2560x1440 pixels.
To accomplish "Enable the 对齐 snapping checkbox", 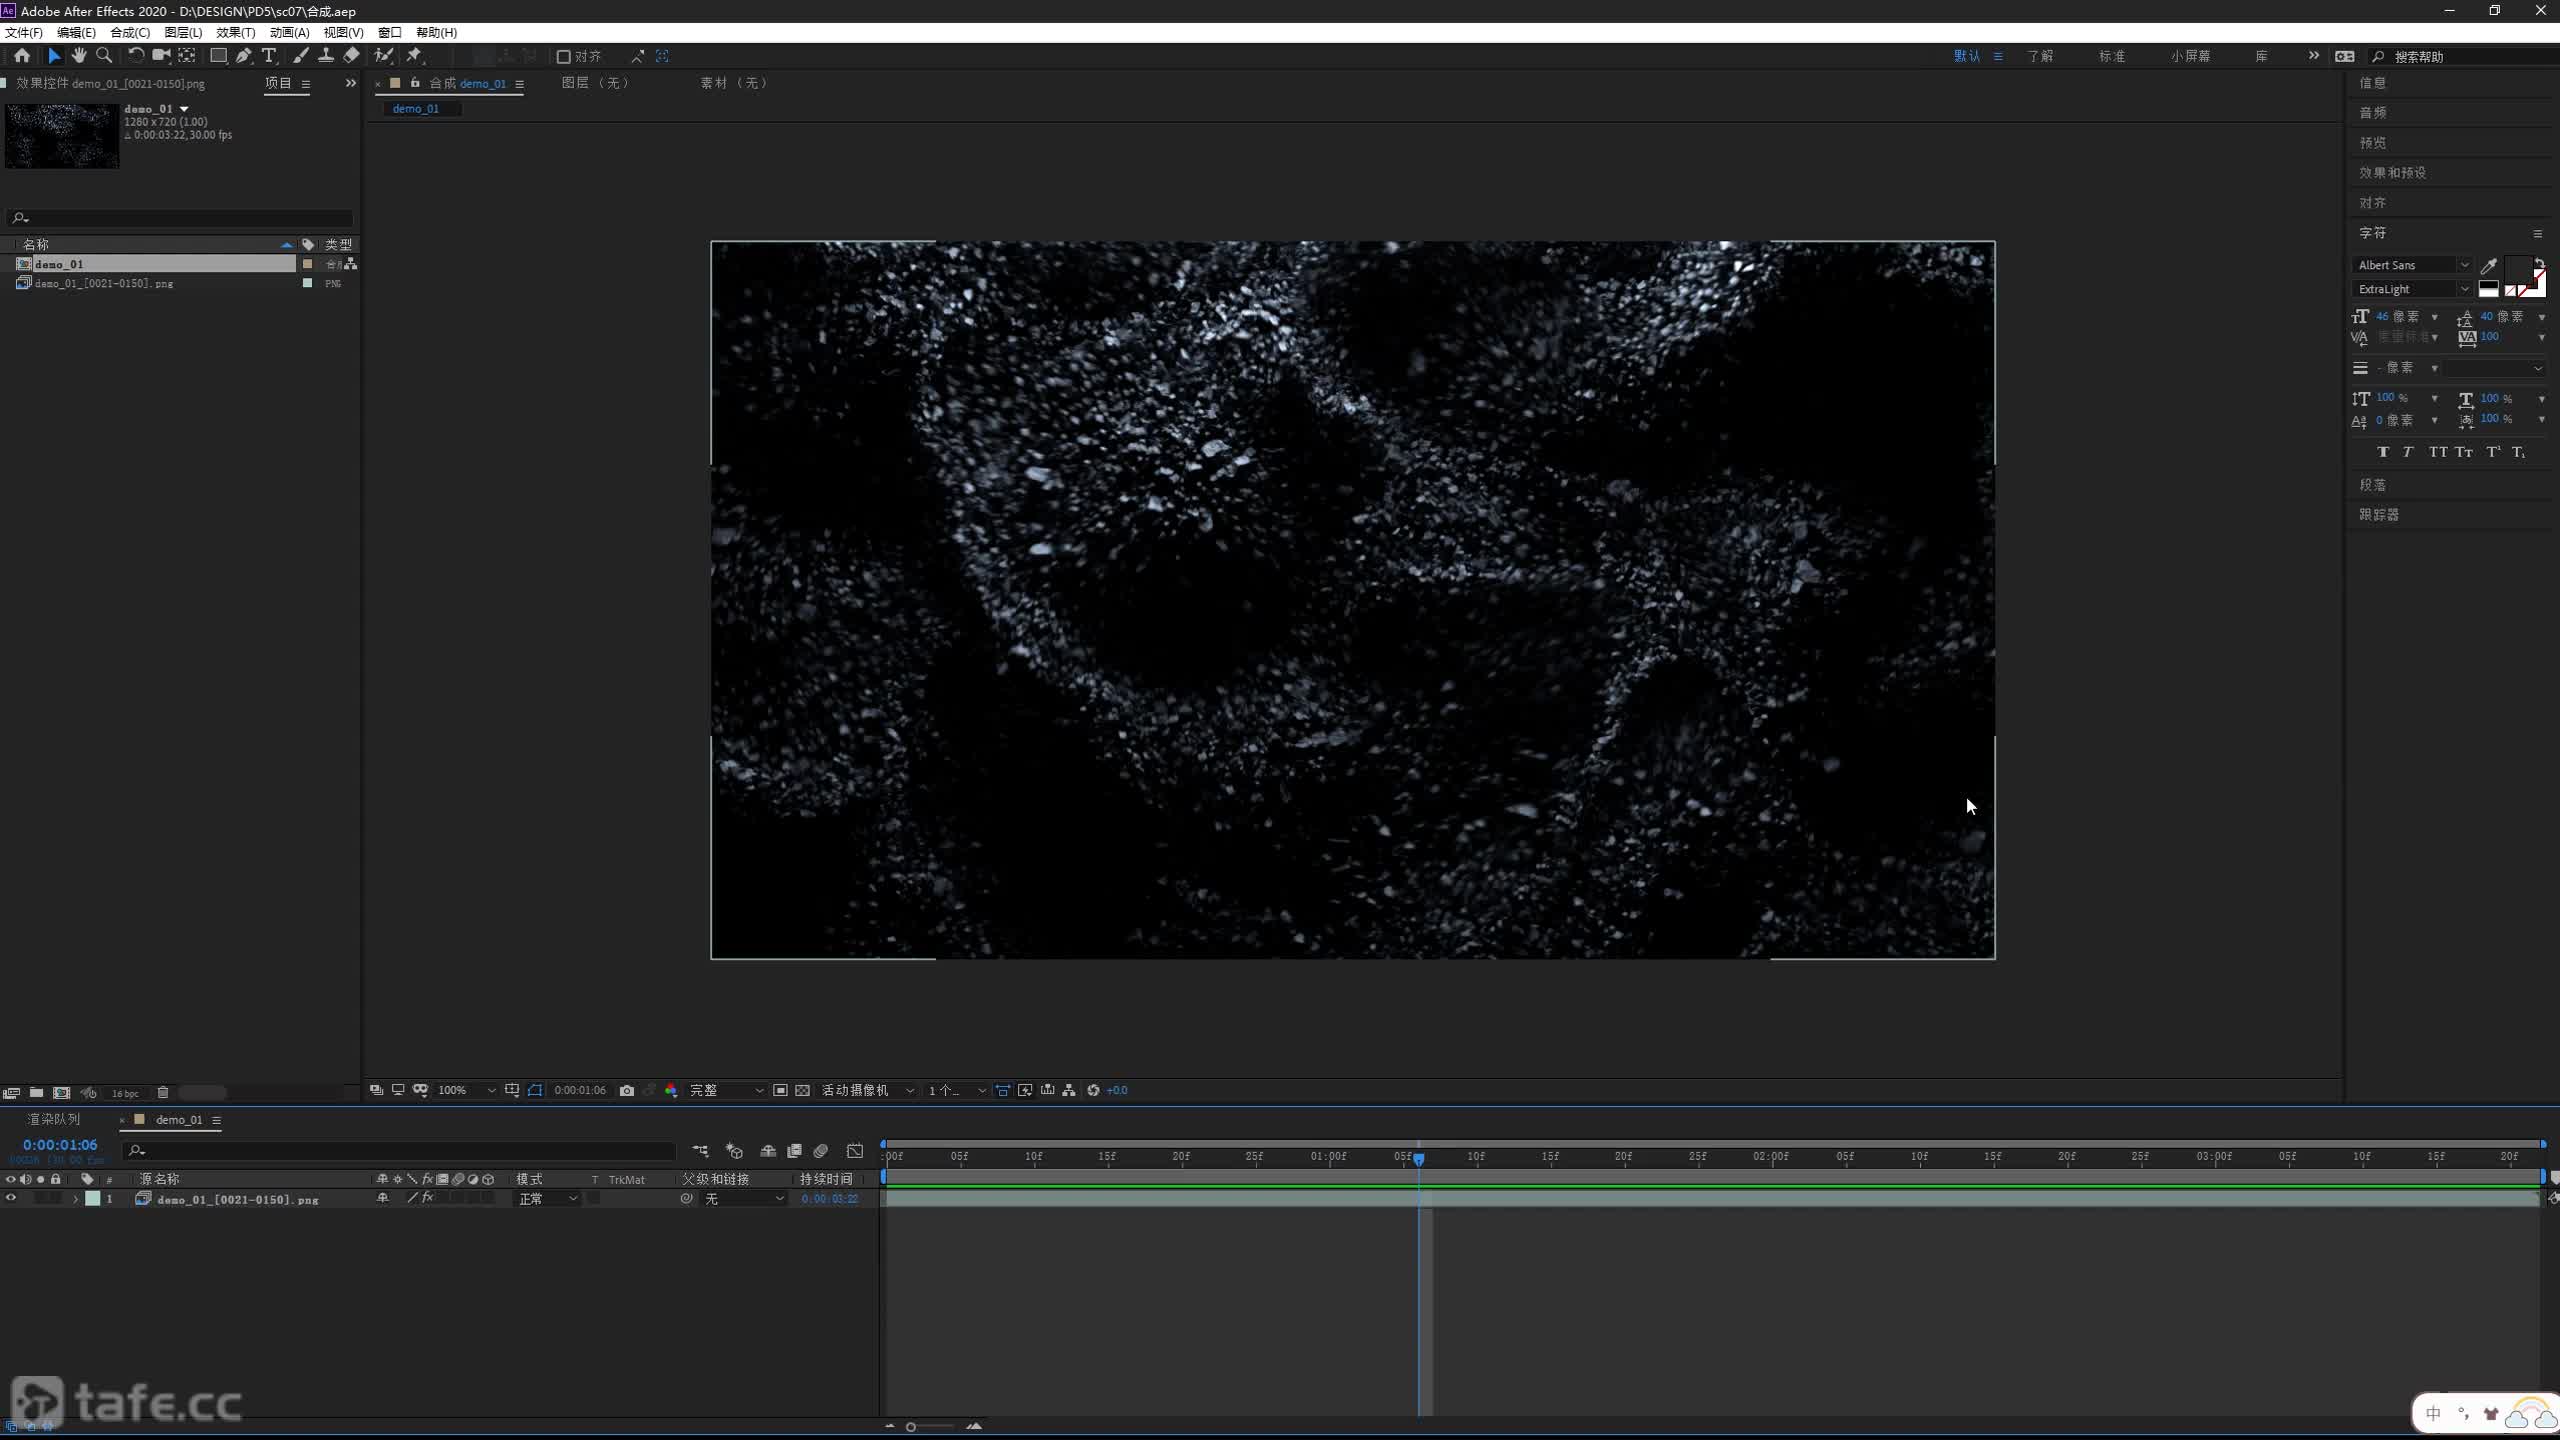I will click(563, 57).
